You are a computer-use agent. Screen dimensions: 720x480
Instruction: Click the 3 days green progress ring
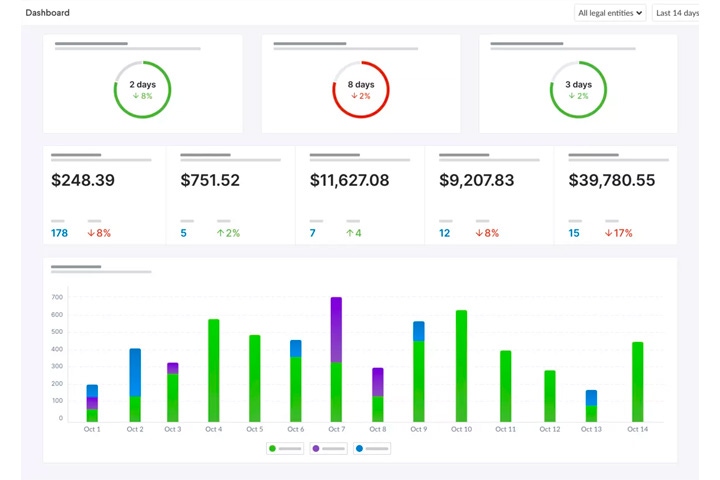pos(579,90)
